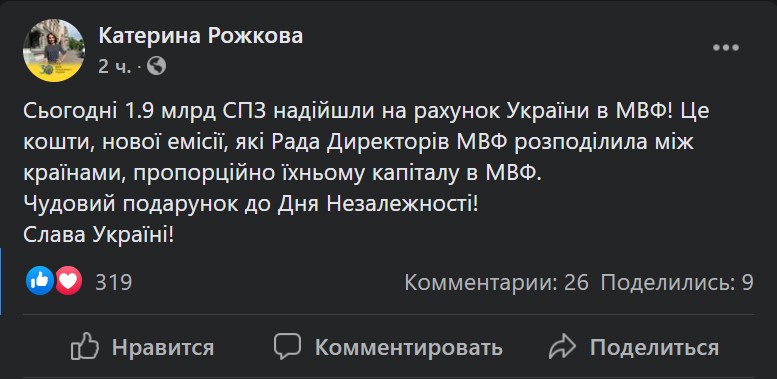Show comments via 'Комментарии: 26'
Viewport: 777px width, 379px height.
click(x=497, y=282)
